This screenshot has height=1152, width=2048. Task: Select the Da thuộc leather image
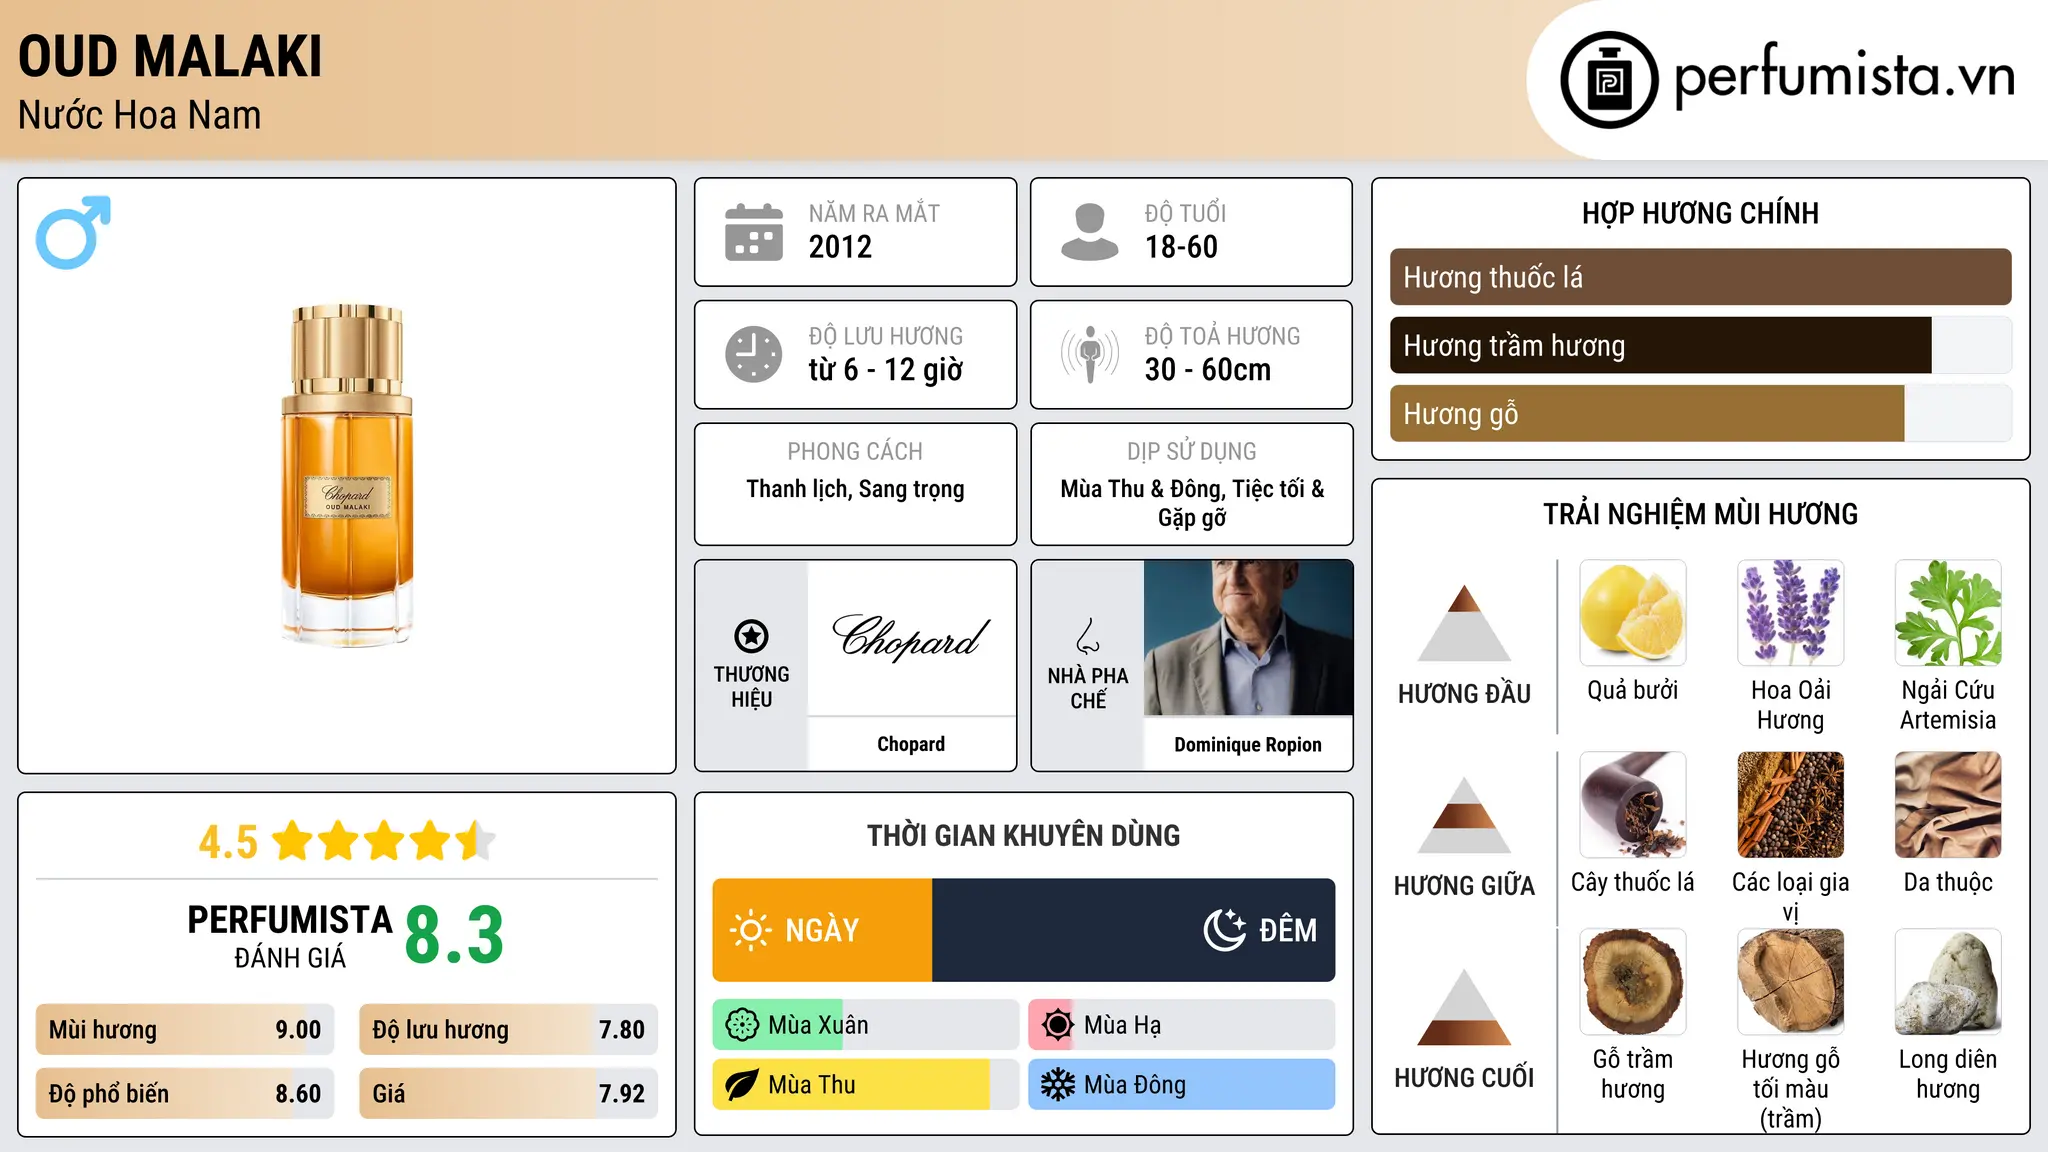(x=1948, y=805)
